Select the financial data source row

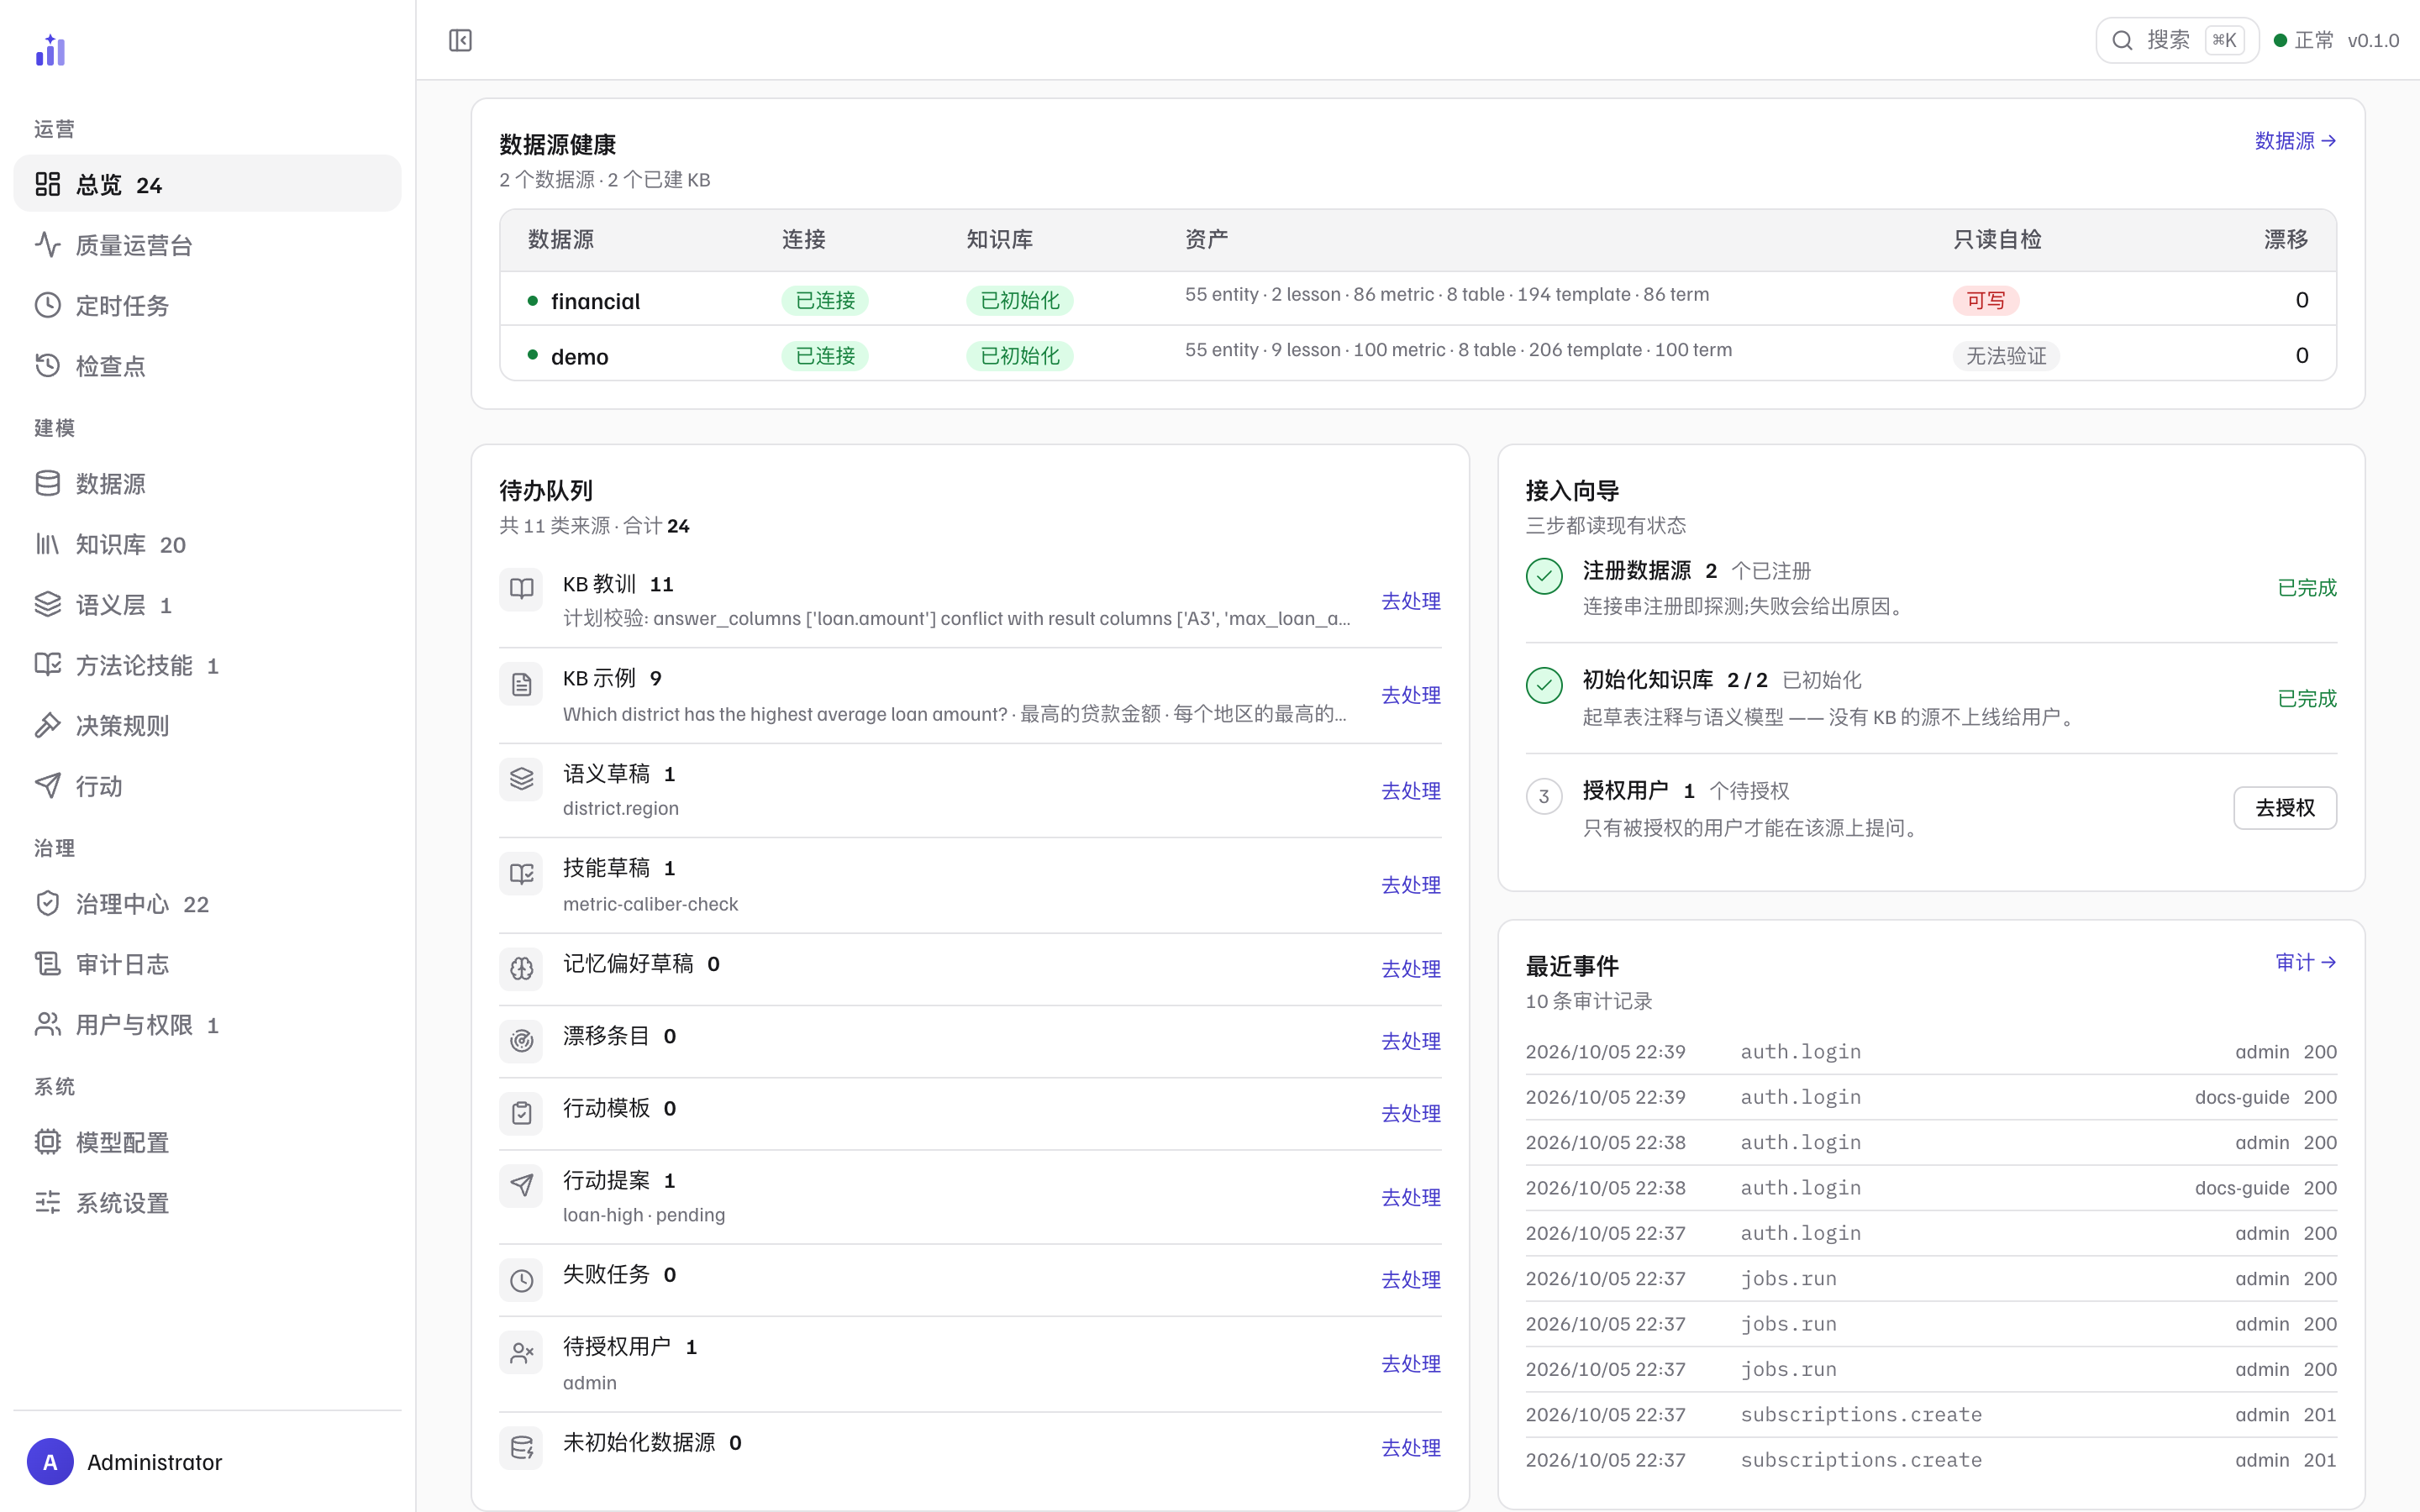[x=1418, y=299]
